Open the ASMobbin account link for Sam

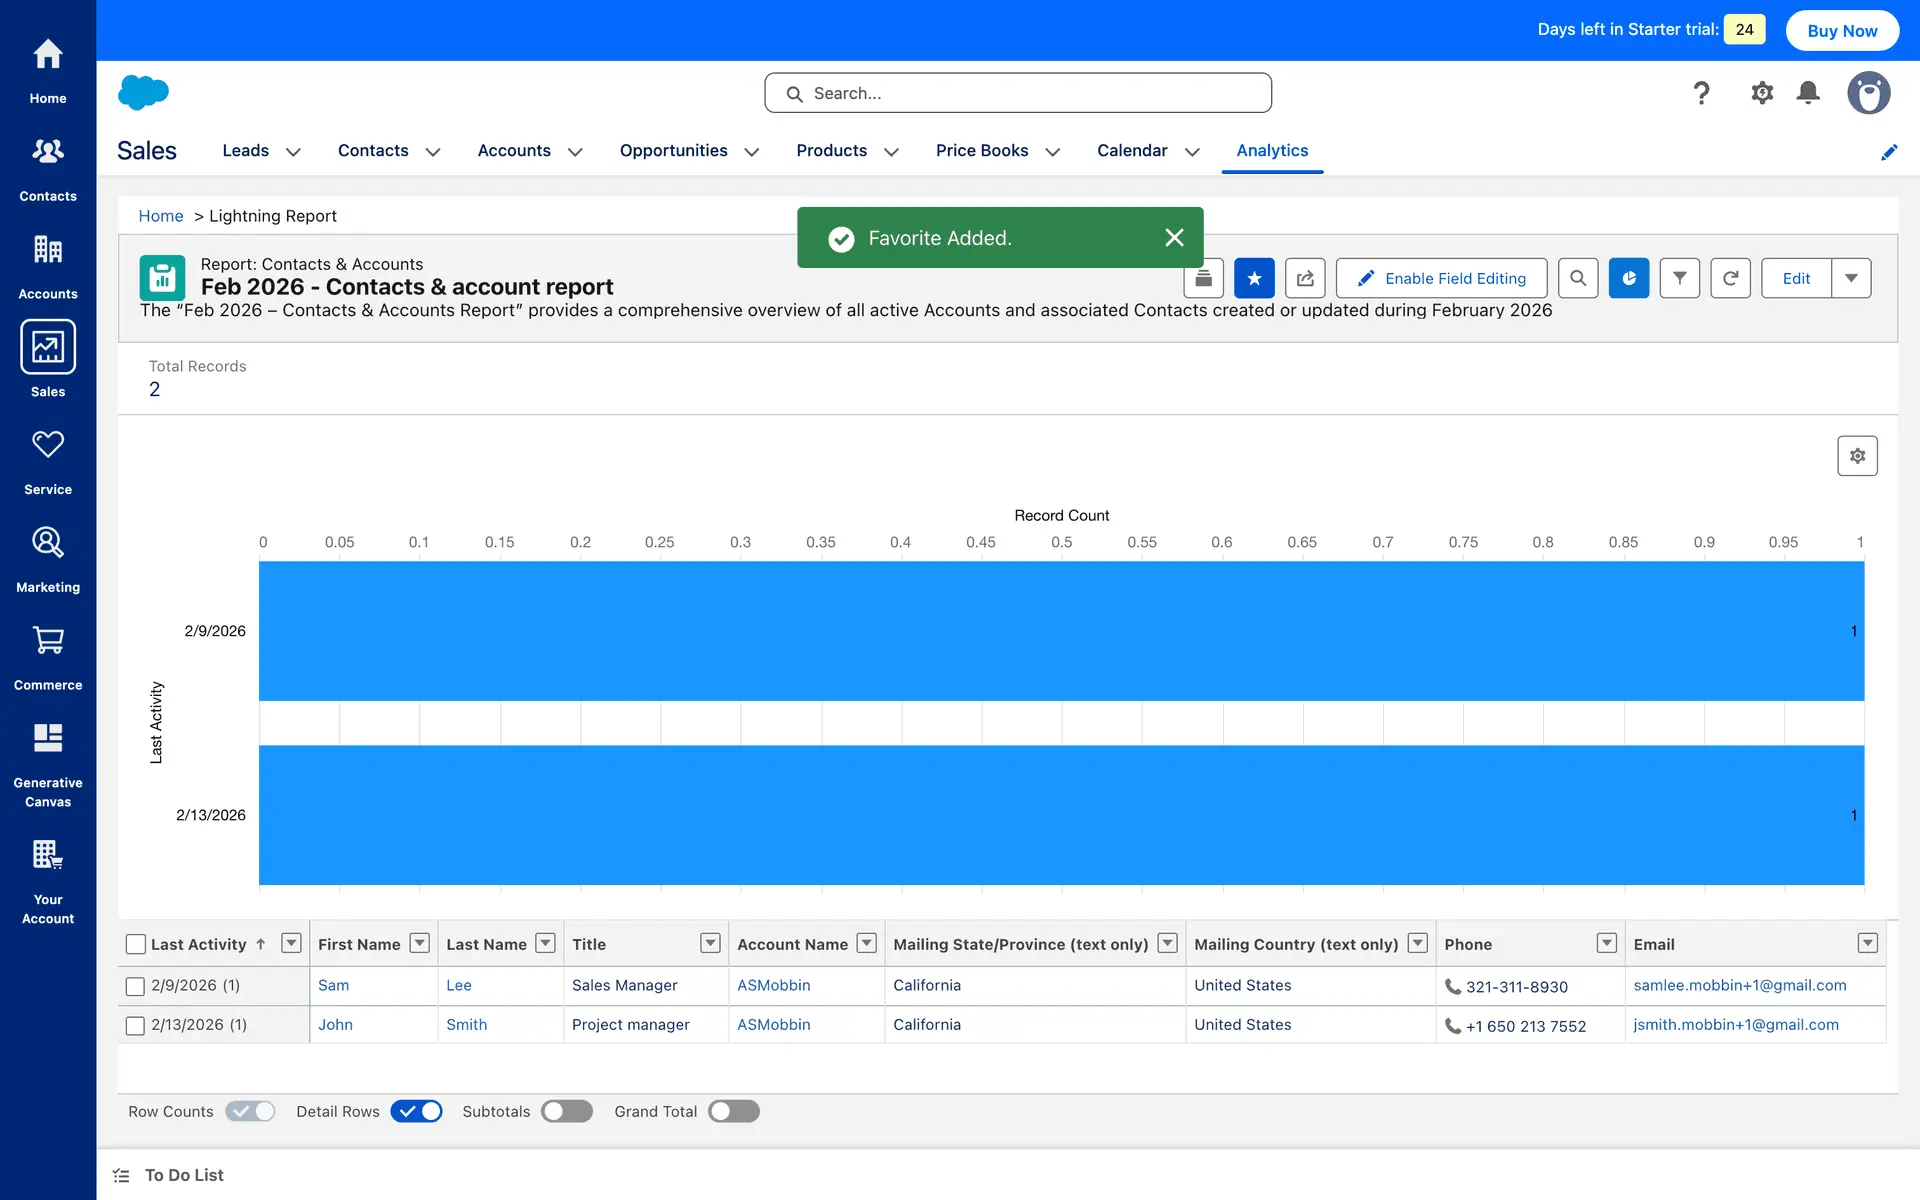773,985
